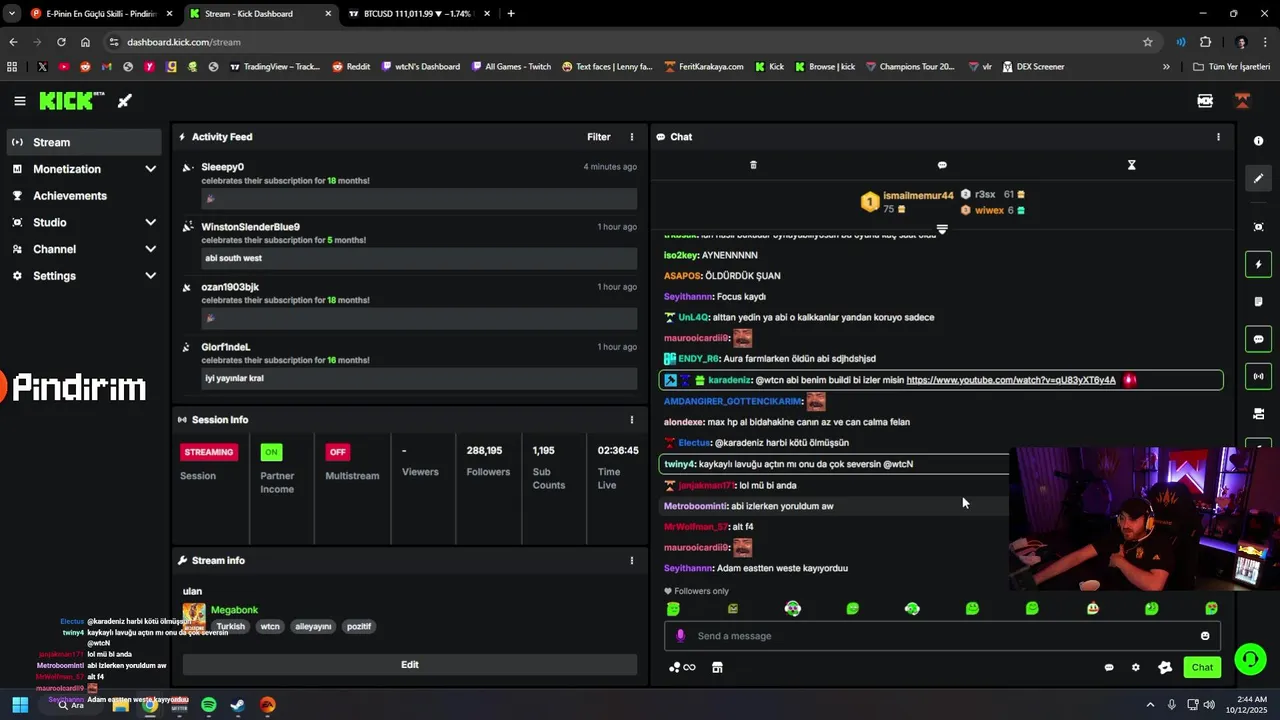Toggle the chat widget in right sidebar
Screen dimensions: 1280x720
click(1259, 339)
